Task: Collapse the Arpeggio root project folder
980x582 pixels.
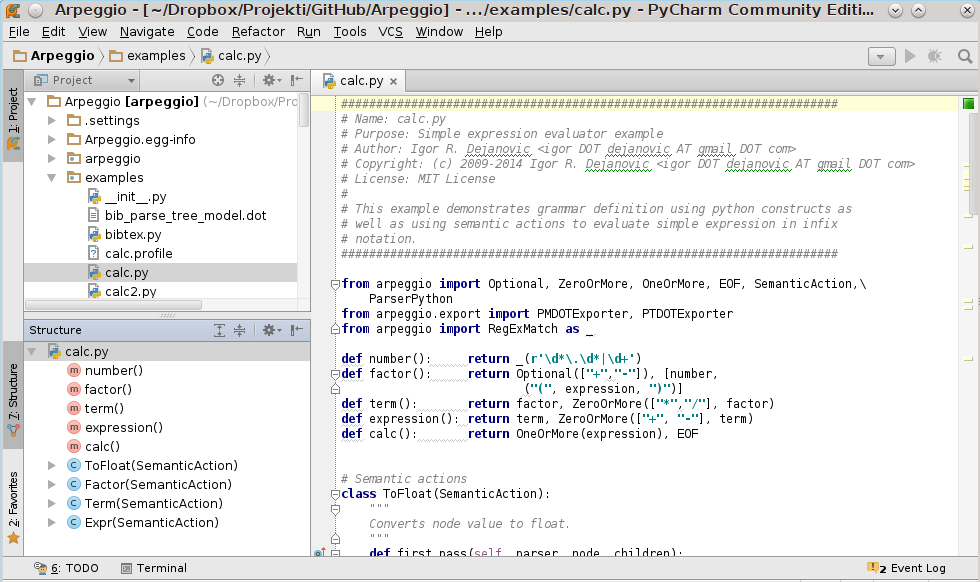Action: 32,101
